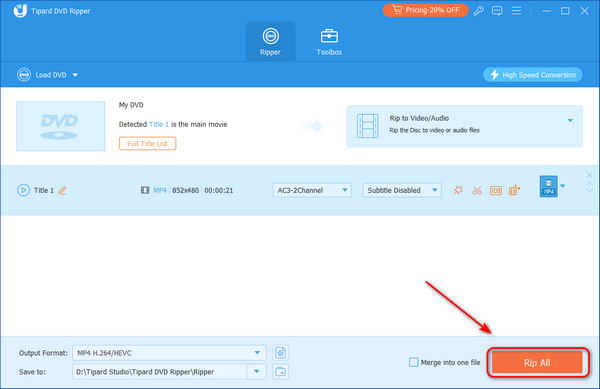Expand AC3-2Channel audio dropdown
600x389 pixels.
[311, 190]
